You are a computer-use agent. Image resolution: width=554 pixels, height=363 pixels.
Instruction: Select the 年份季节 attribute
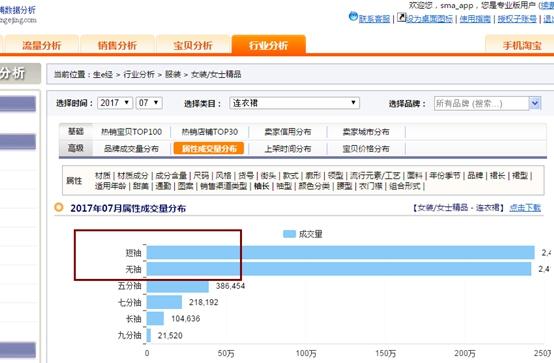[x=444, y=175]
